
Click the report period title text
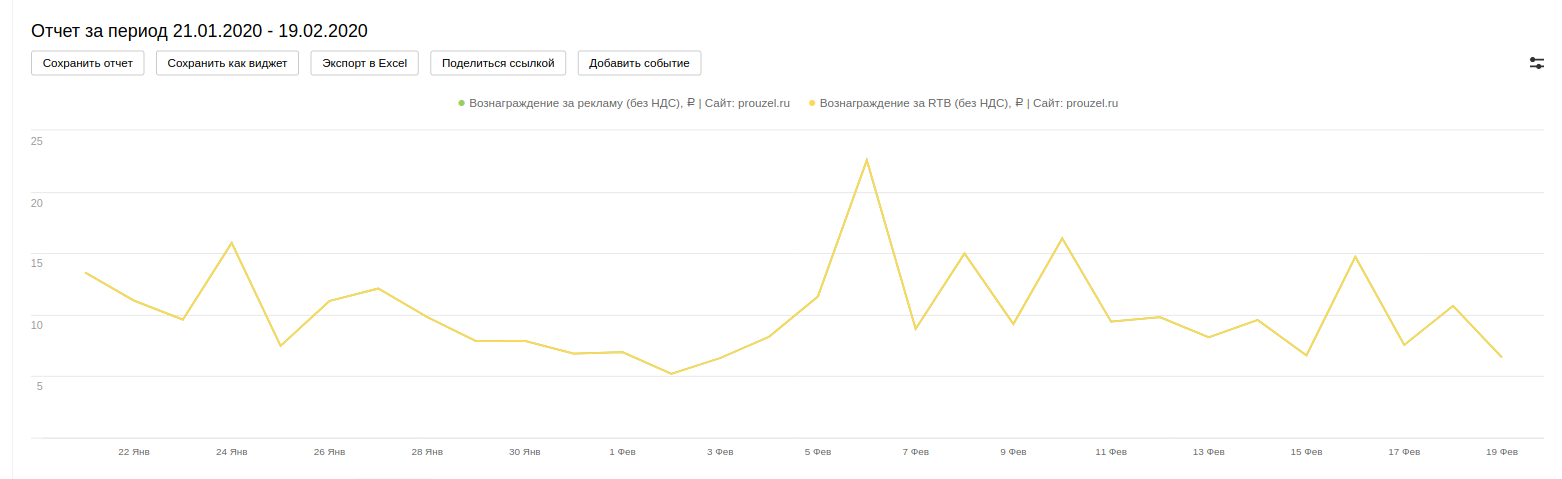200,31
